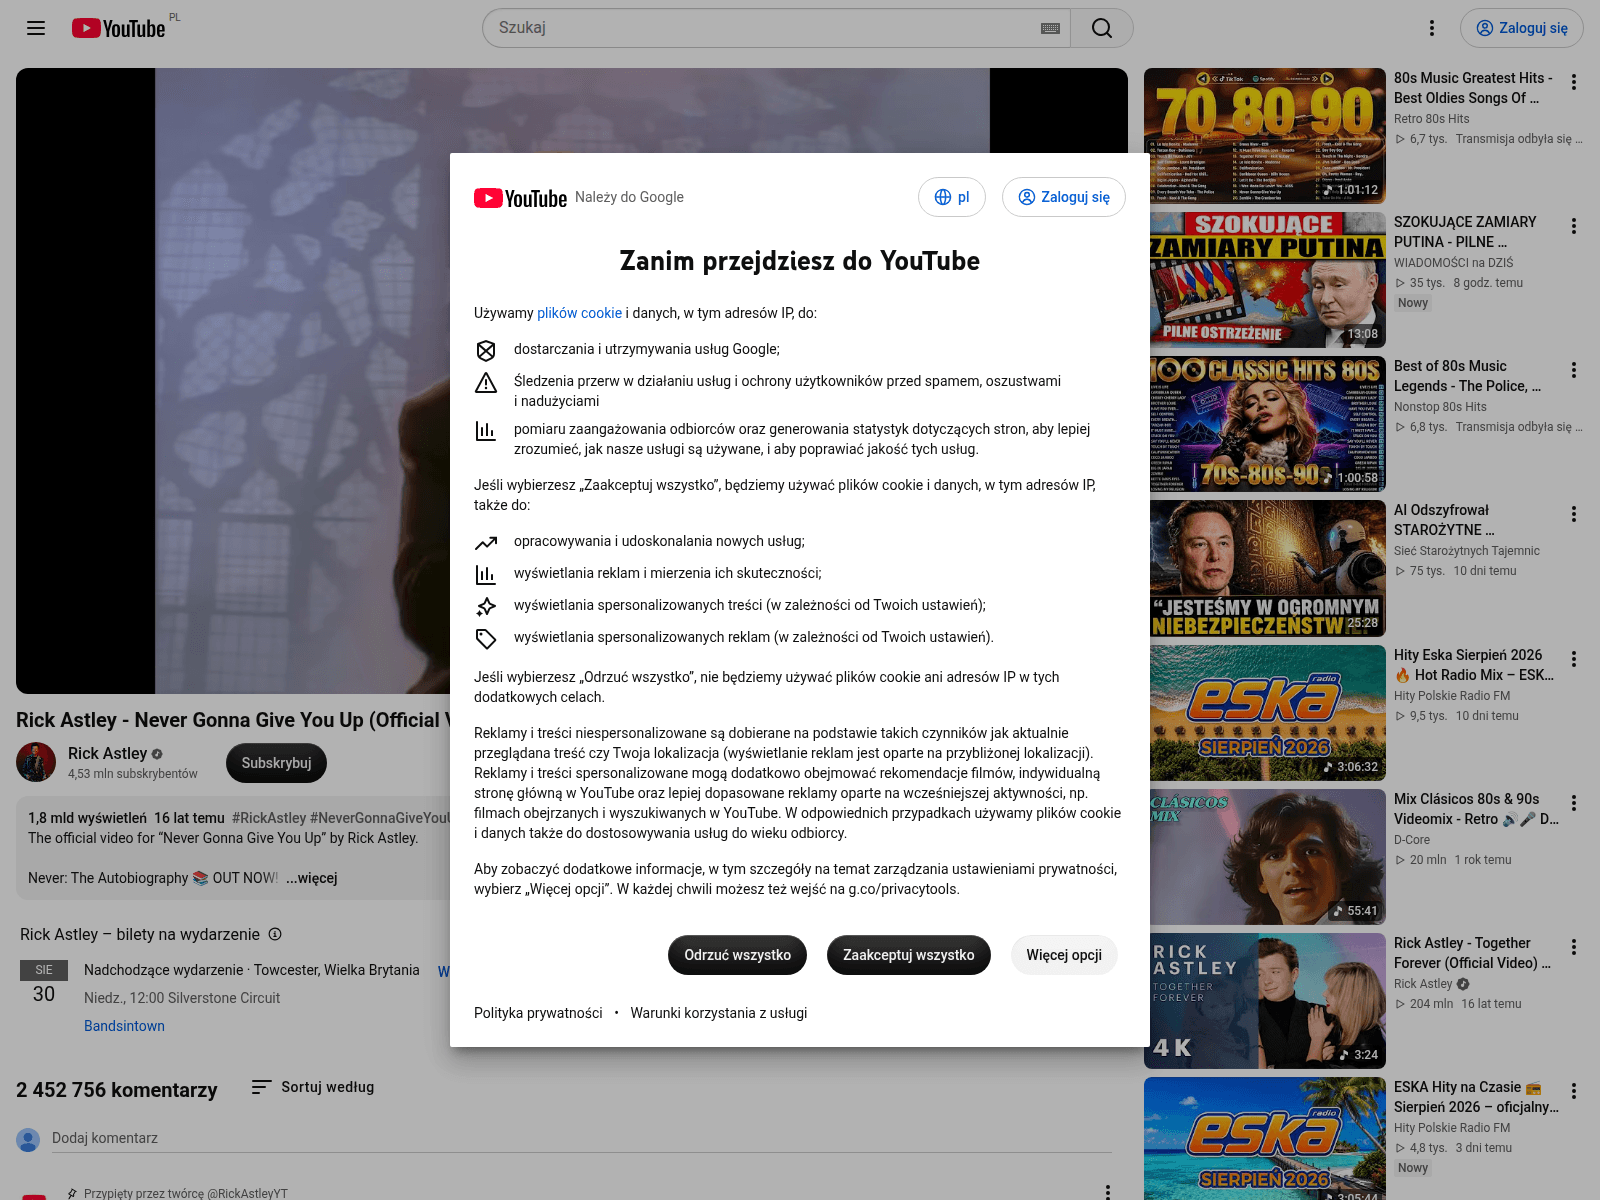Click the #RickAstley hashtag in the description

pos(269,818)
